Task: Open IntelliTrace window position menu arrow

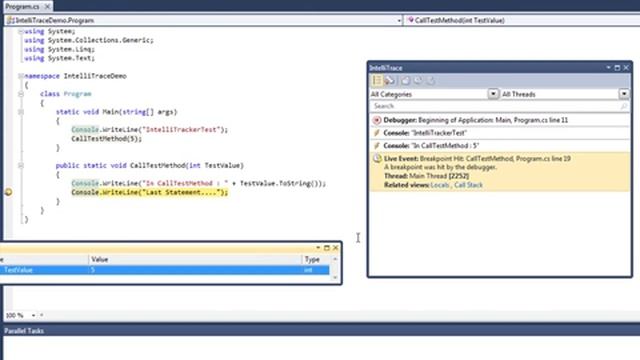Action: [x=608, y=68]
